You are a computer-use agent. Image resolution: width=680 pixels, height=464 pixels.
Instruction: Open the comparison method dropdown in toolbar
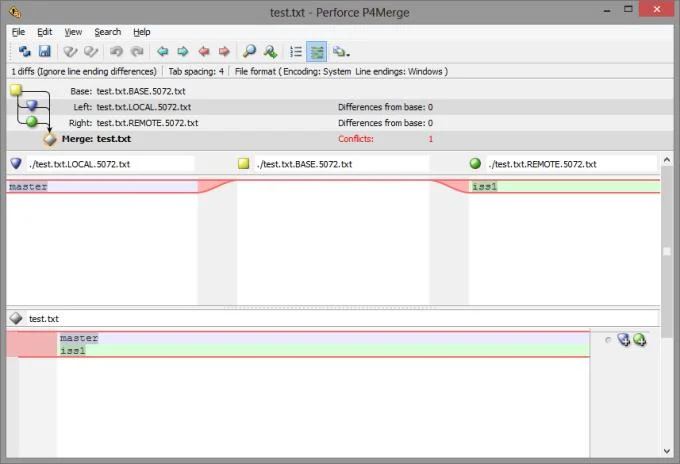(341, 52)
